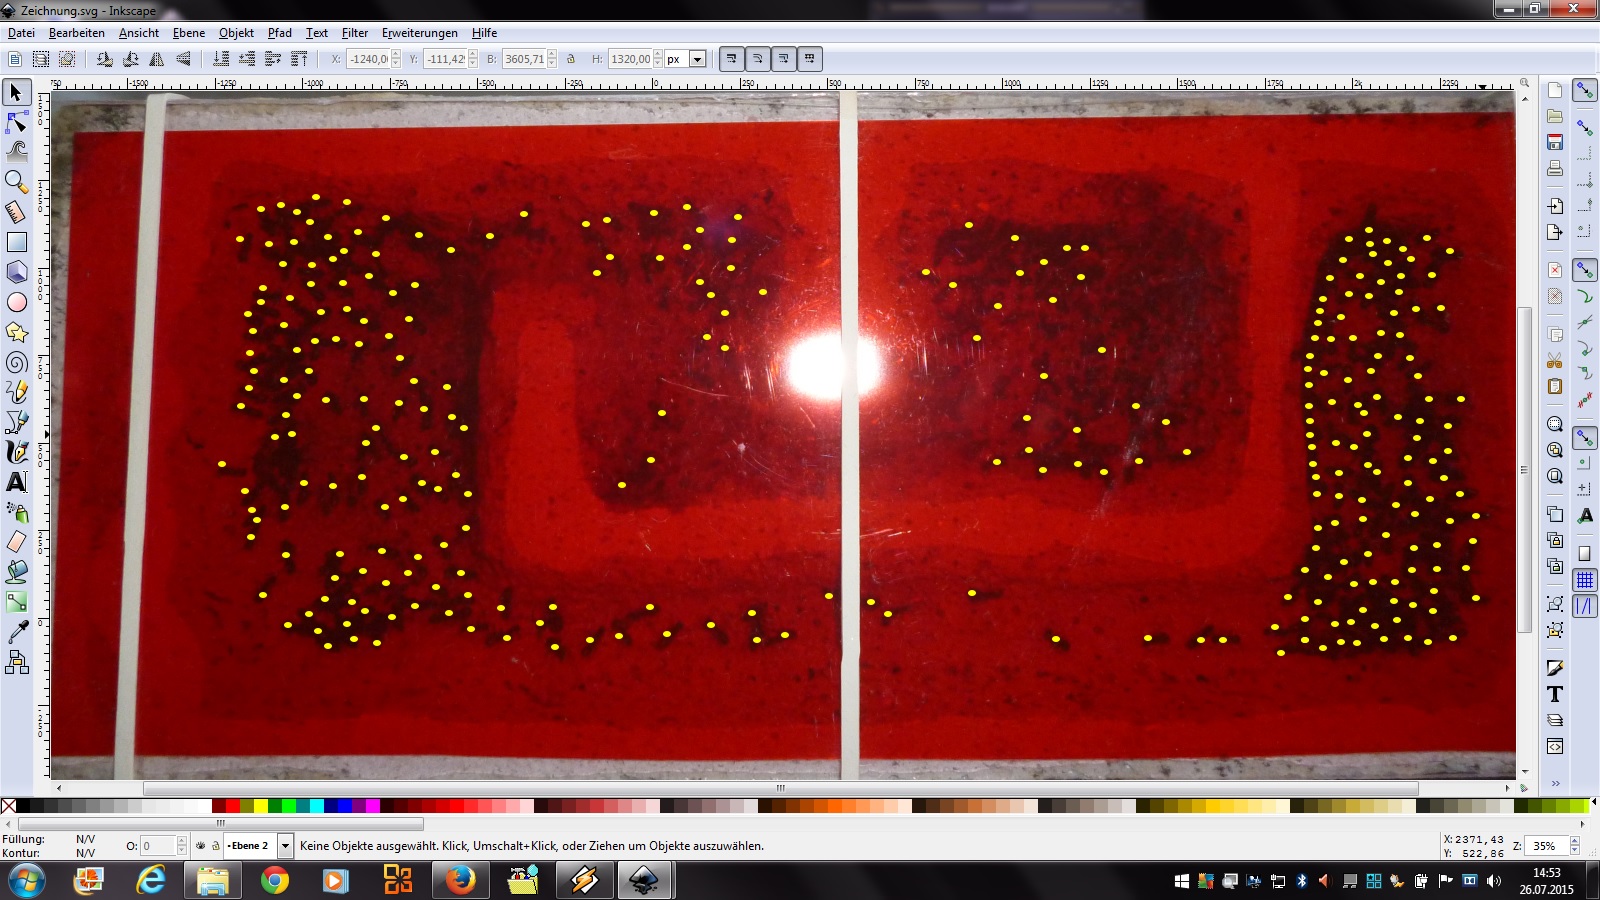Open the Pfad menu

pyautogui.click(x=279, y=33)
